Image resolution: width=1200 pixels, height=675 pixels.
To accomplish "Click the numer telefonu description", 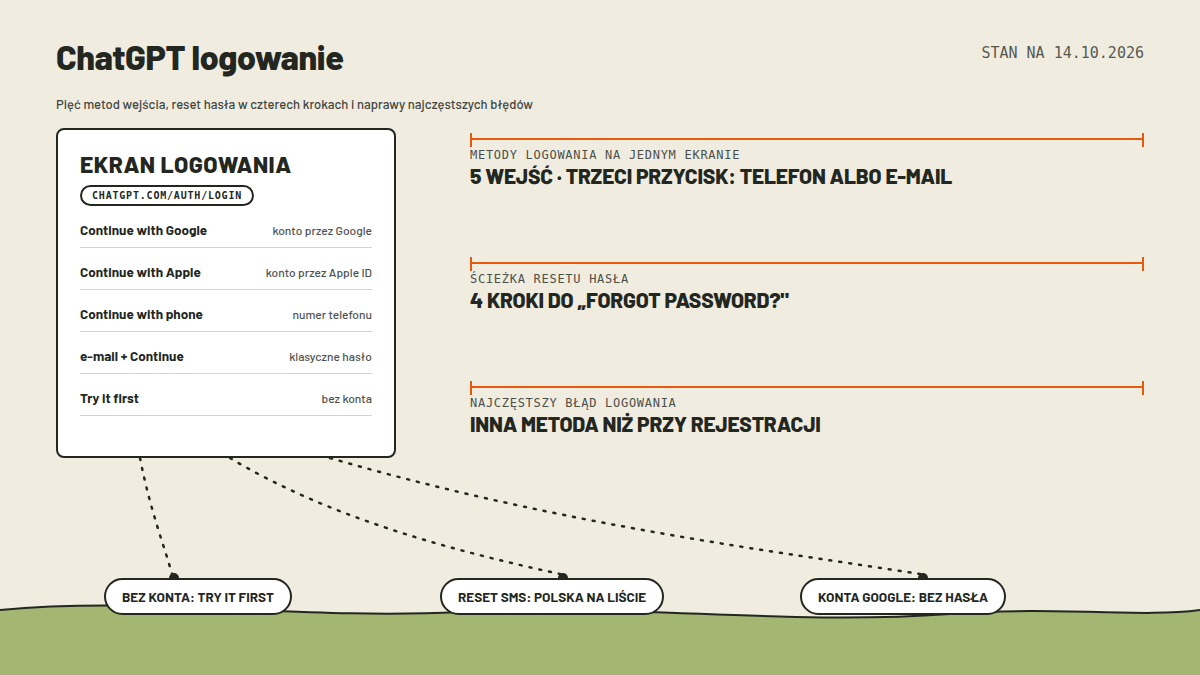I will [x=332, y=315].
